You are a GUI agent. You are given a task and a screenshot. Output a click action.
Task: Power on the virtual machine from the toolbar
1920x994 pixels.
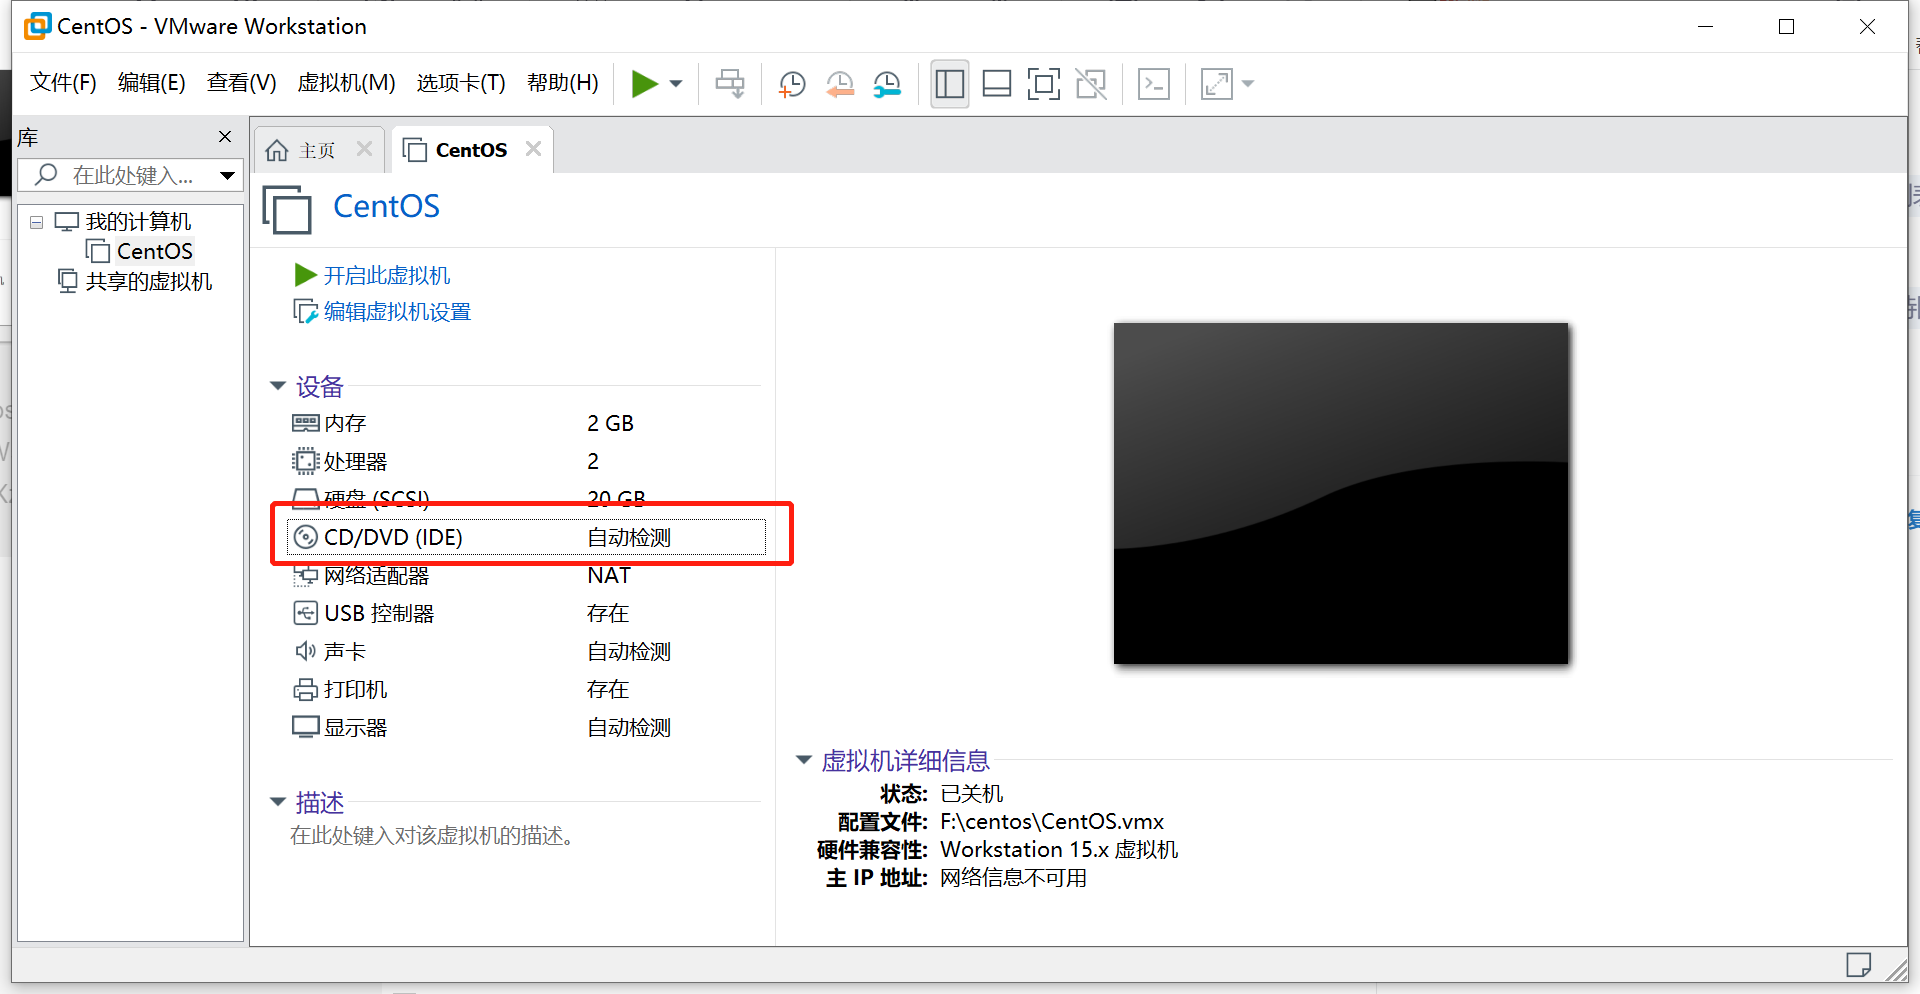(644, 84)
